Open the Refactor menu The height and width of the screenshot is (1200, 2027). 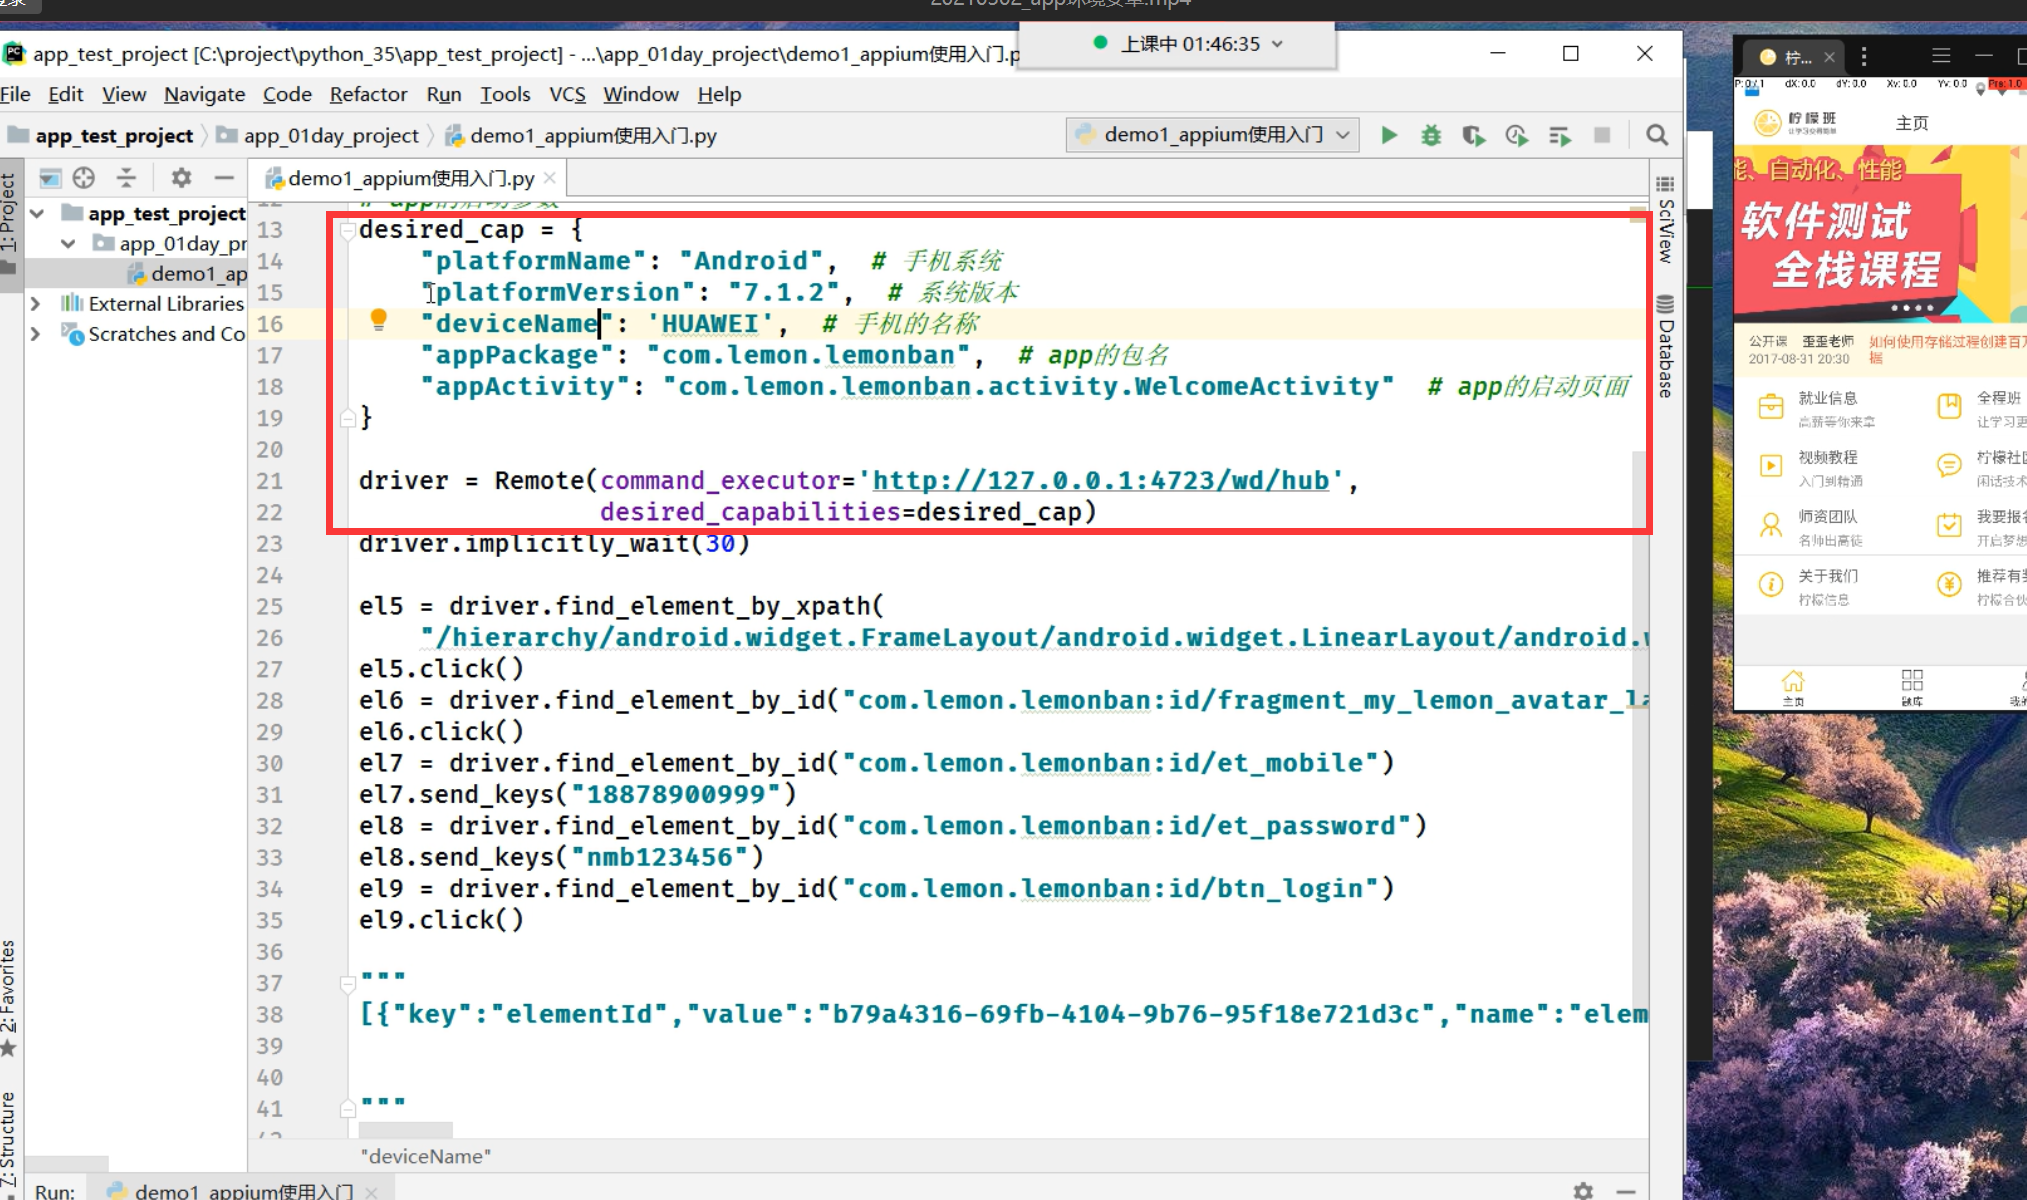click(368, 94)
